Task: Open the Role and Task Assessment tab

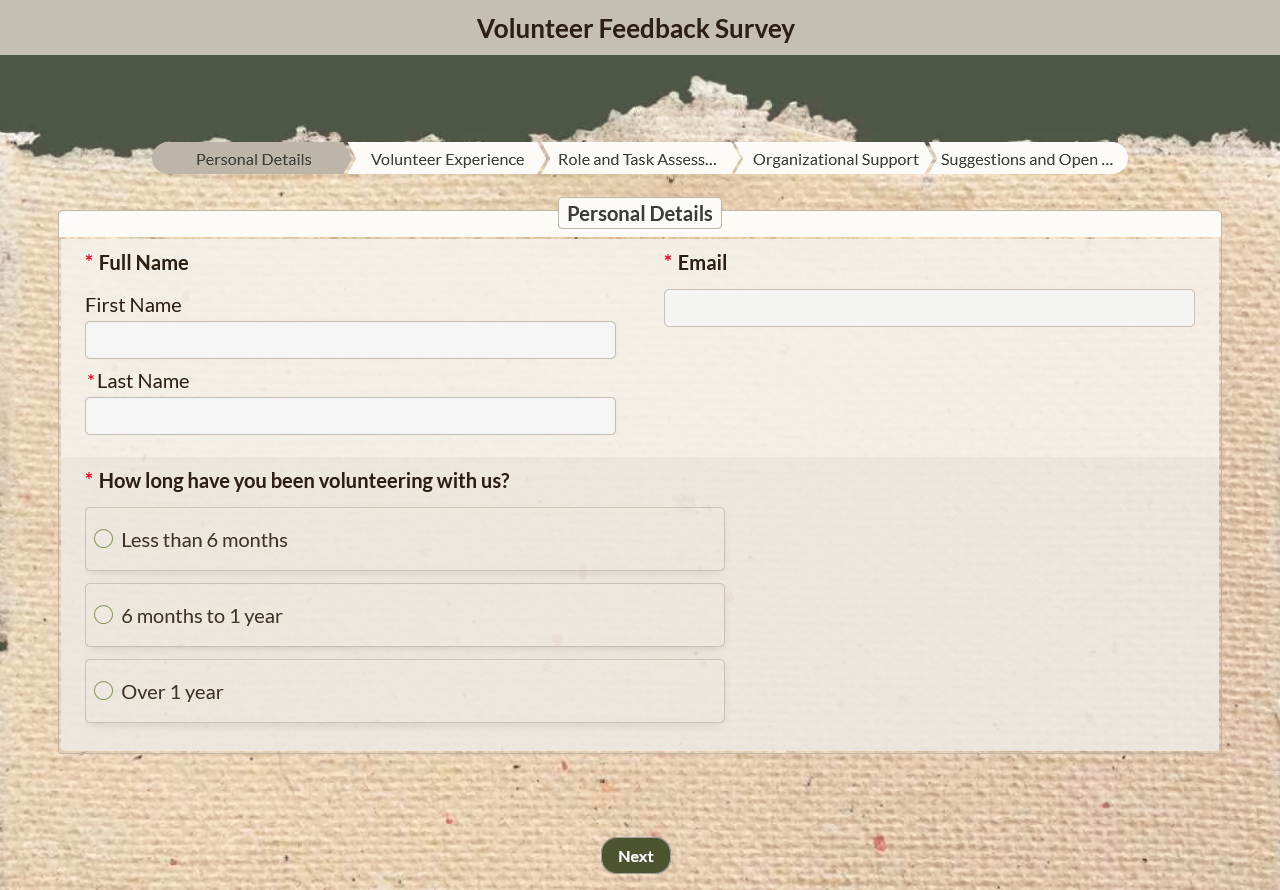Action: click(637, 158)
